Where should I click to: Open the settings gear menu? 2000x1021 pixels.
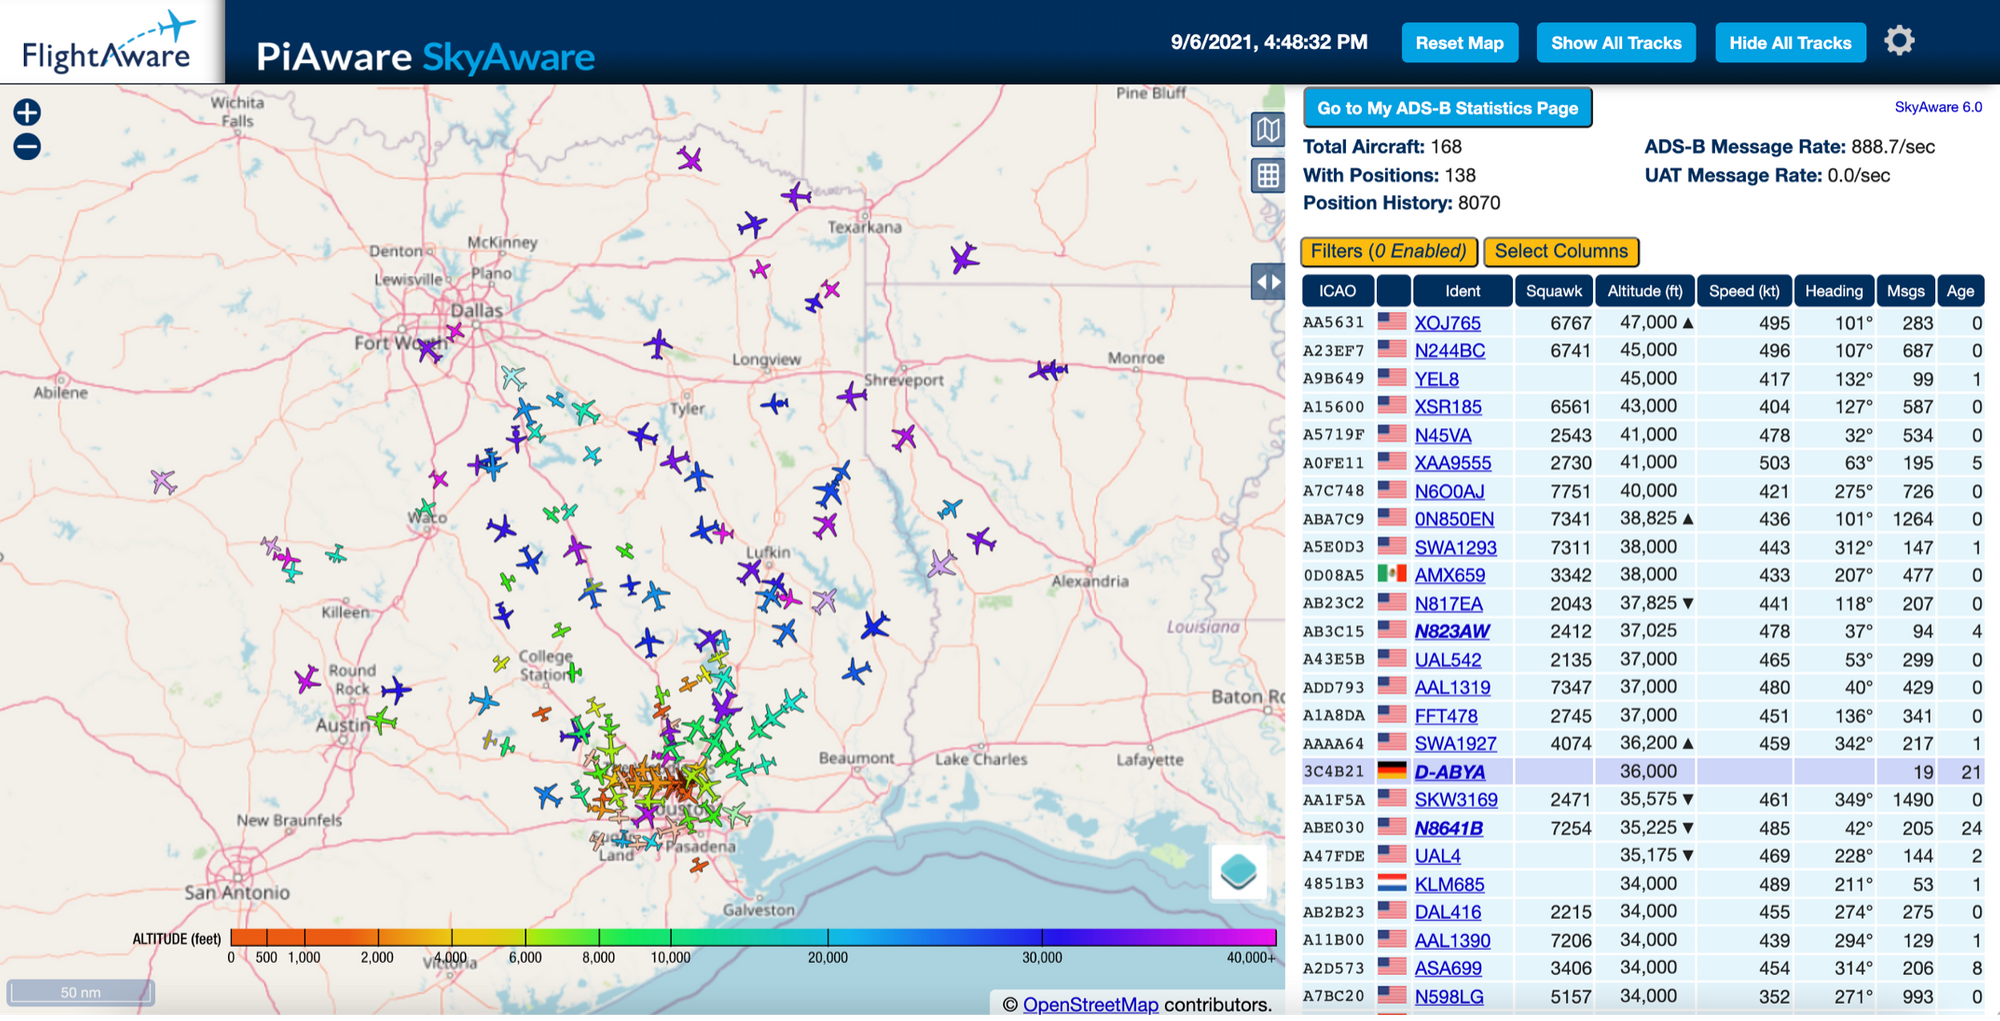point(1899,41)
